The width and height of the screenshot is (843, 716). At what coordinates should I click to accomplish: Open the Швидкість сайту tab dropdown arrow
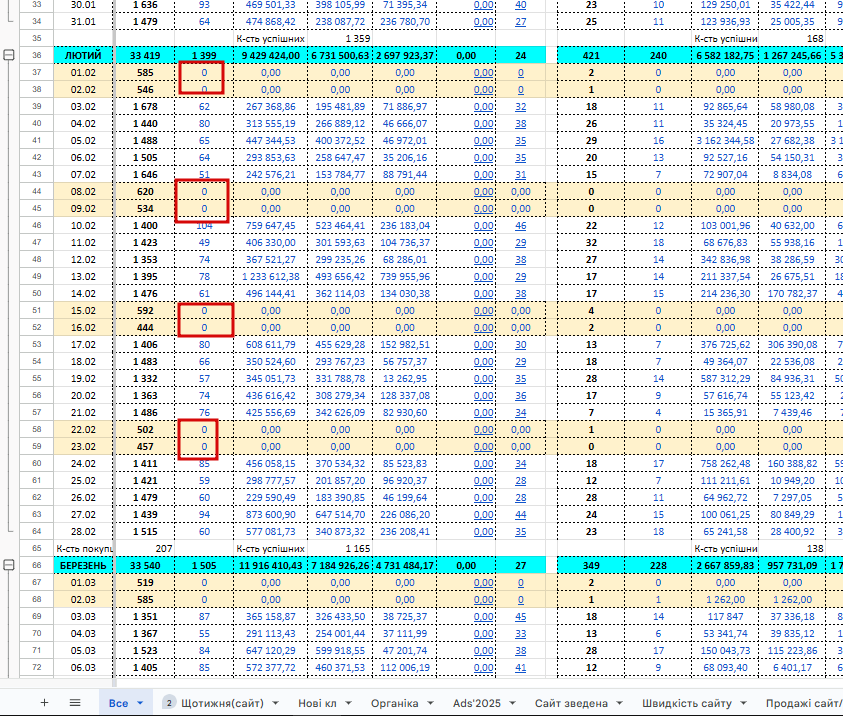tap(744, 703)
